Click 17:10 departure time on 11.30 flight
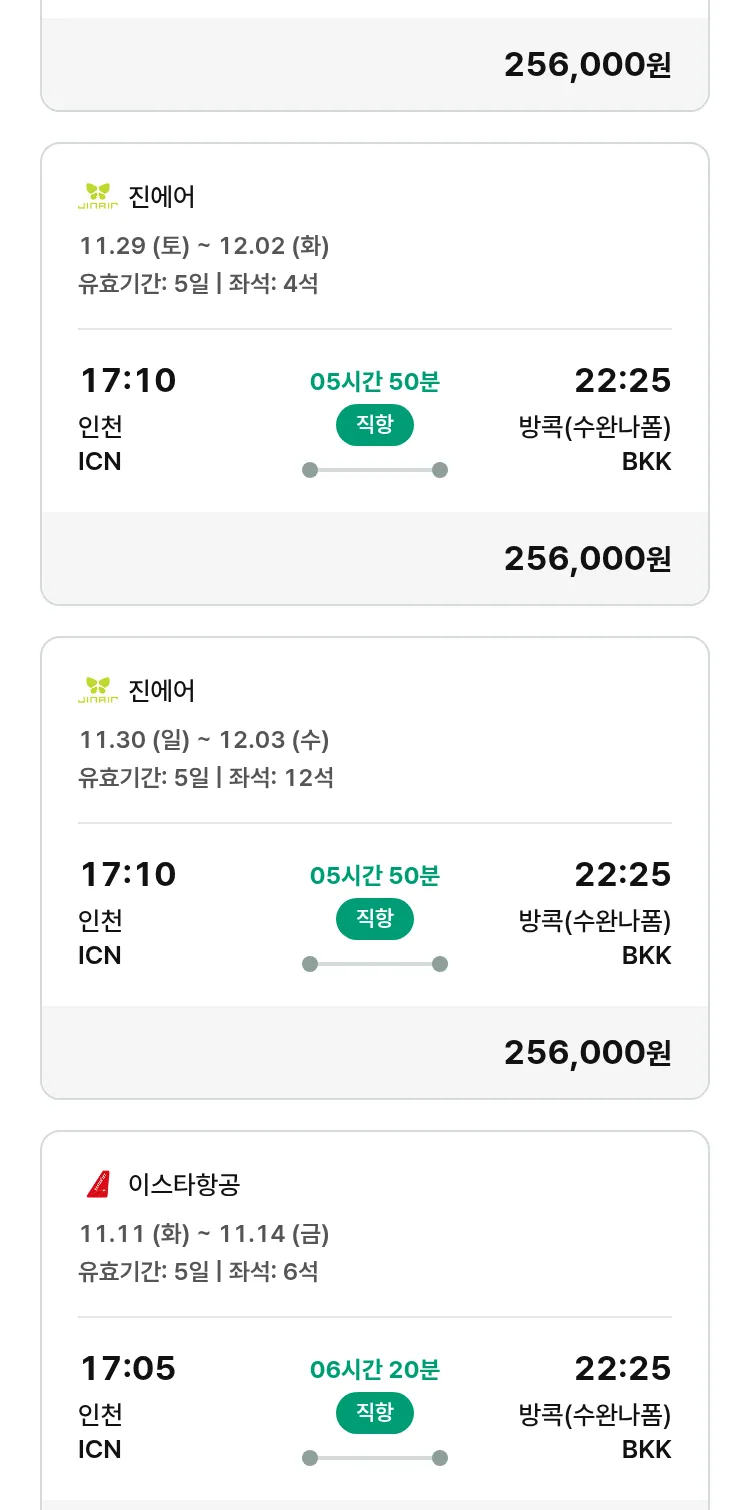This screenshot has height=1510, width=750. [127, 874]
